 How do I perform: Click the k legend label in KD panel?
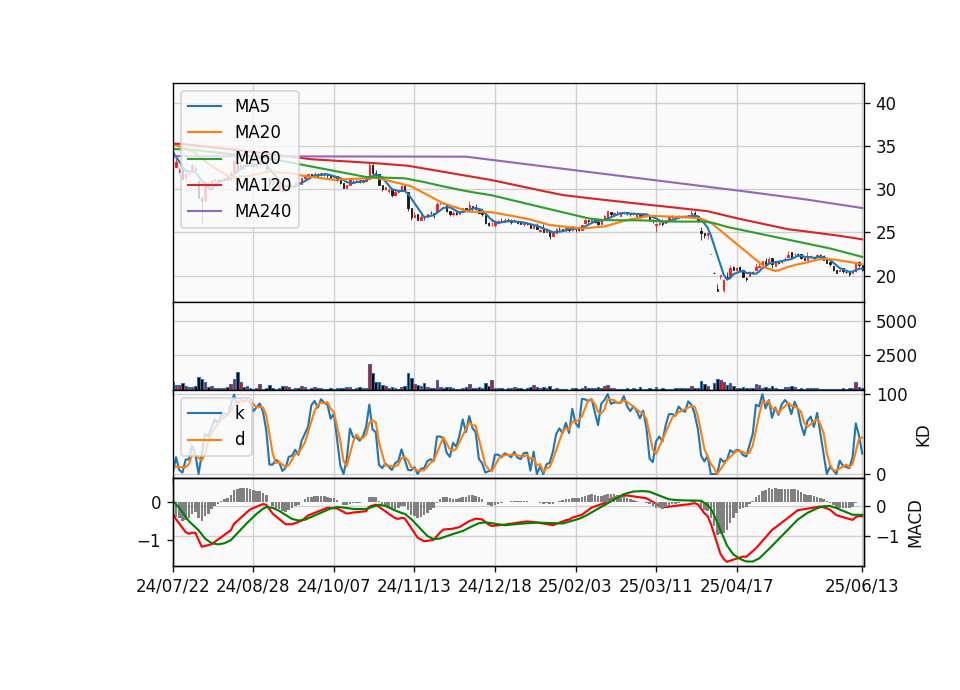(239, 413)
